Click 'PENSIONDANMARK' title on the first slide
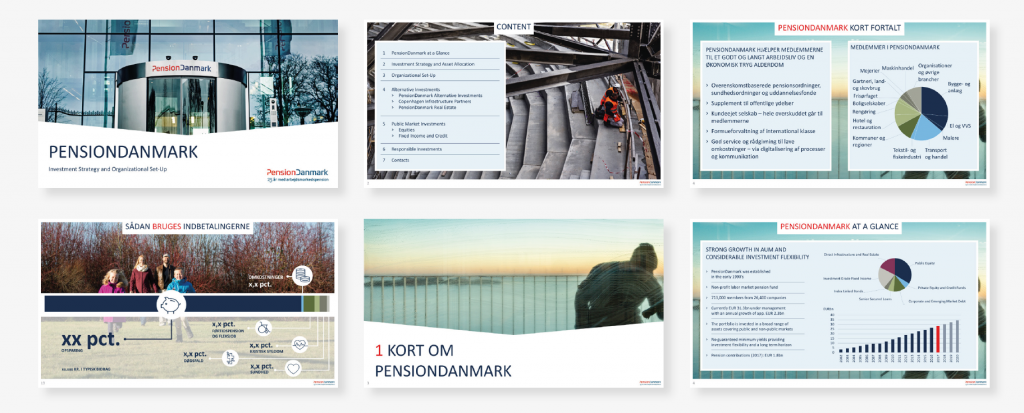 pos(123,152)
